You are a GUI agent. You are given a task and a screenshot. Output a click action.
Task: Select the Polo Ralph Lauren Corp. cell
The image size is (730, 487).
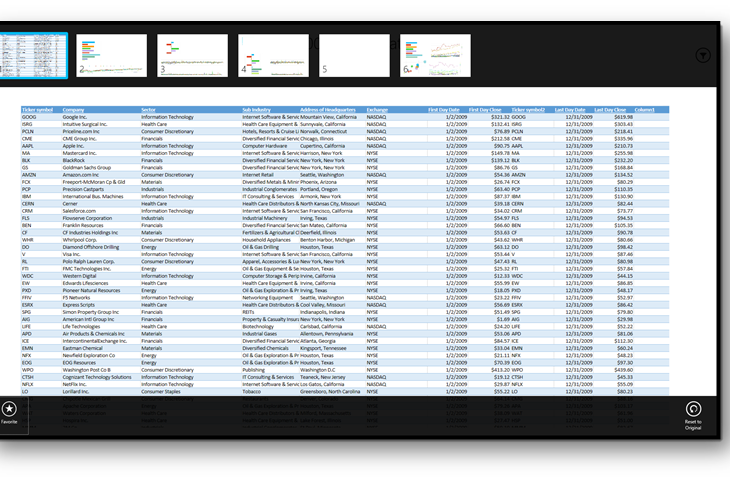[88, 261]
